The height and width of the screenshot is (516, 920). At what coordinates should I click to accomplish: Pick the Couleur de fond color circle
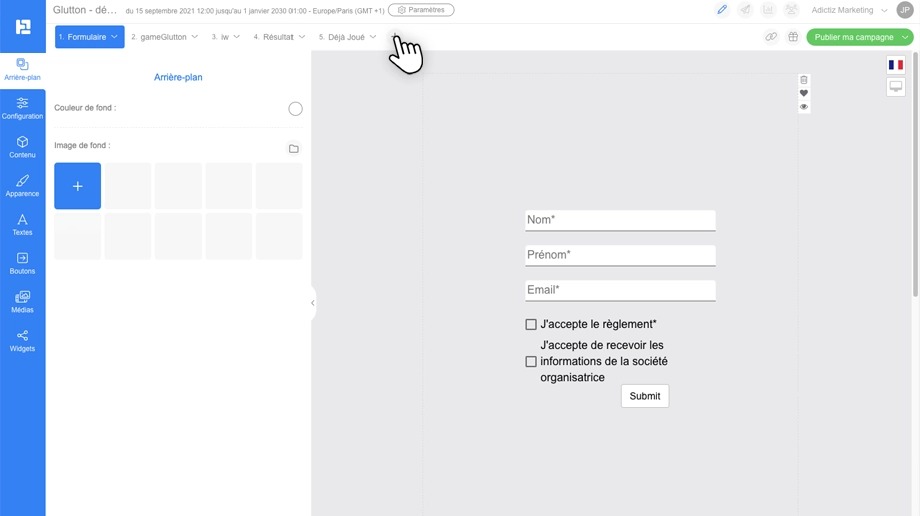[295, 109]
